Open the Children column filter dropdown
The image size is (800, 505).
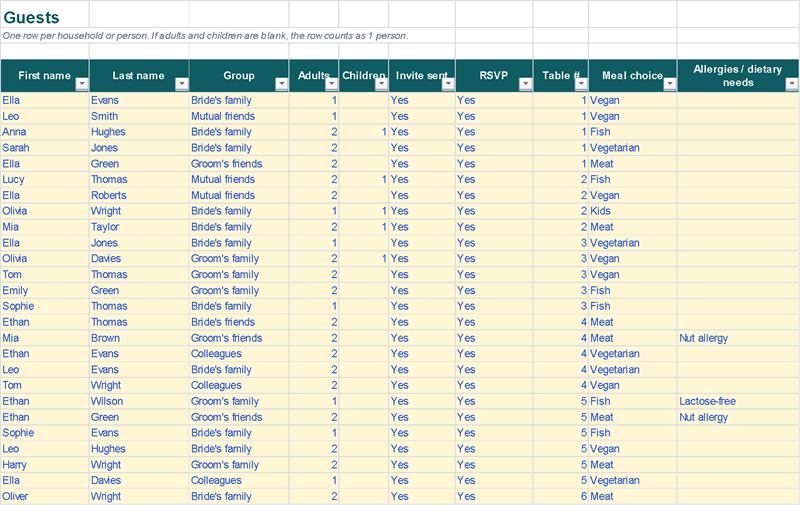point(382,84)
